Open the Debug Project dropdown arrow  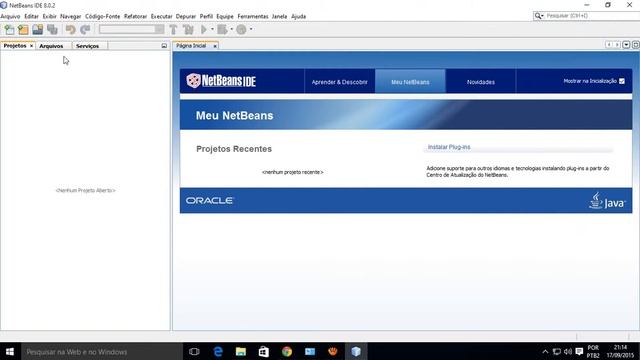tap(231, 29)
